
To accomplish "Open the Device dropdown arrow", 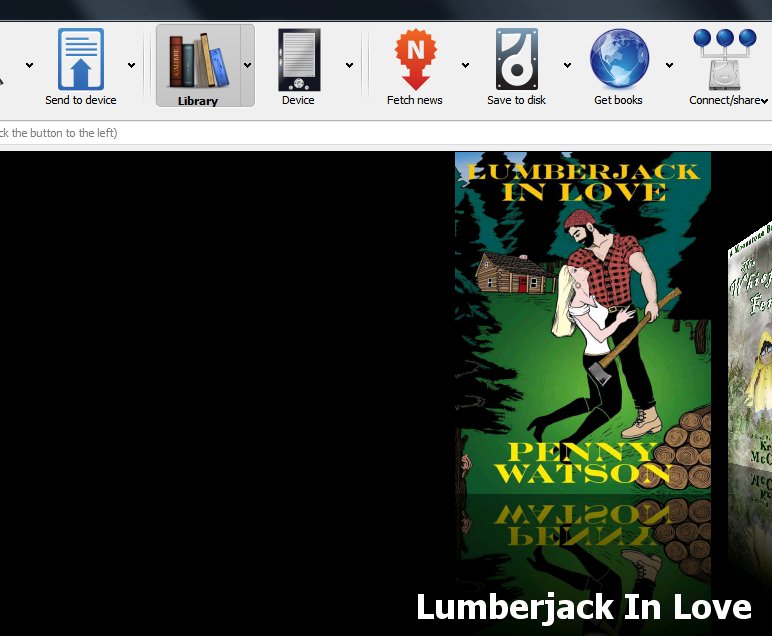I will (x=349, y=65).
